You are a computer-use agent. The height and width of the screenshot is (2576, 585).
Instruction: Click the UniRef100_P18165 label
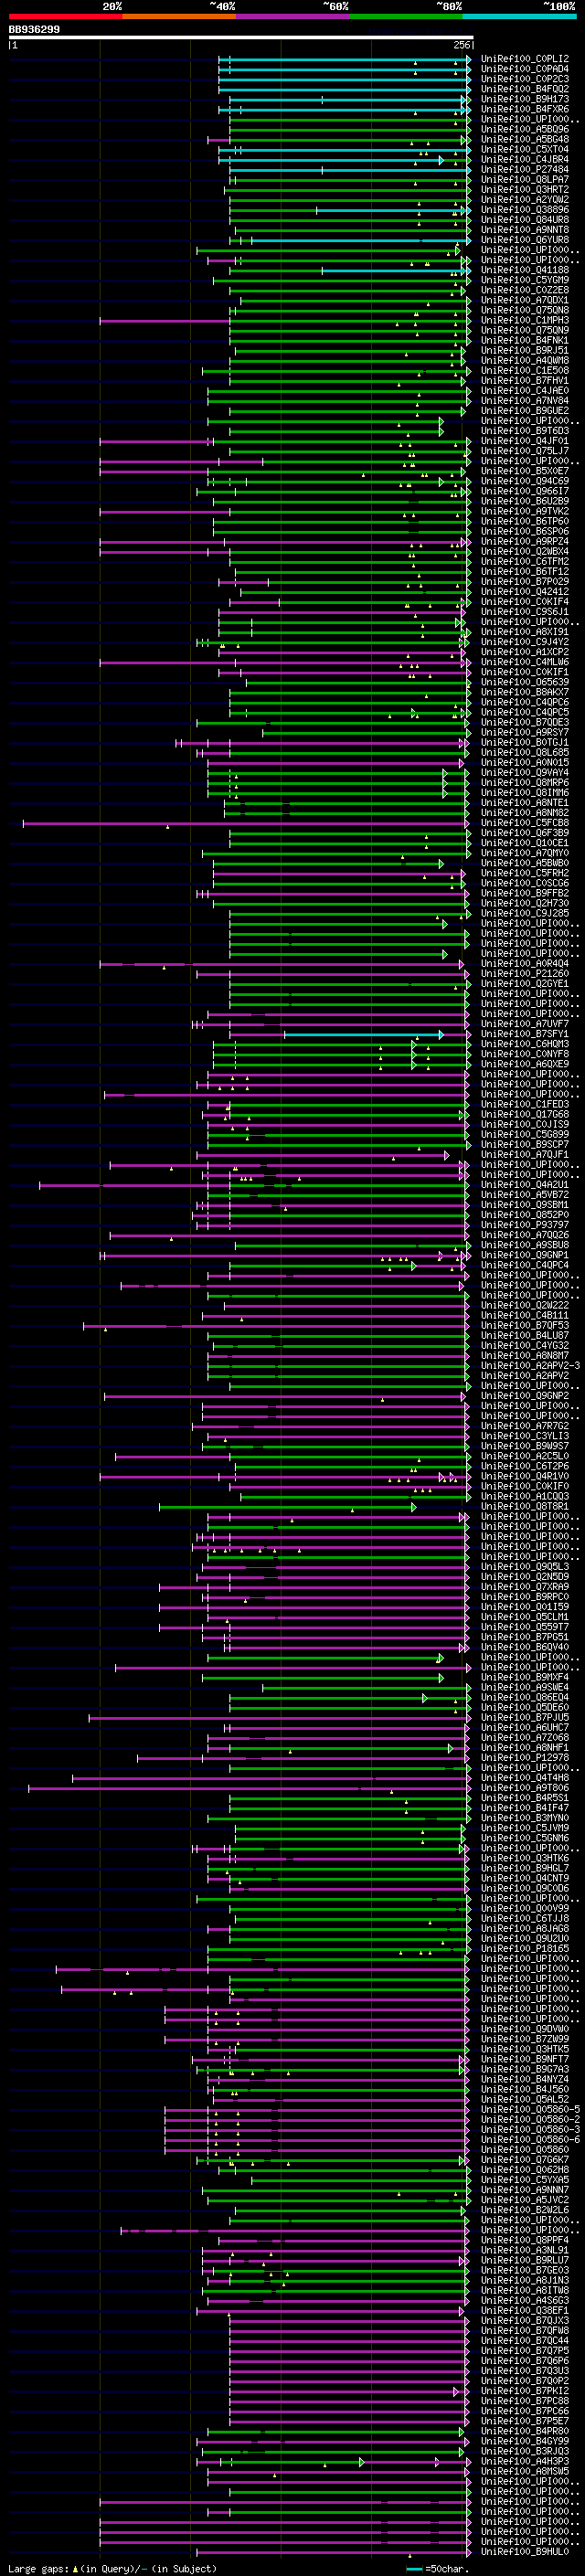(525, 1949)
